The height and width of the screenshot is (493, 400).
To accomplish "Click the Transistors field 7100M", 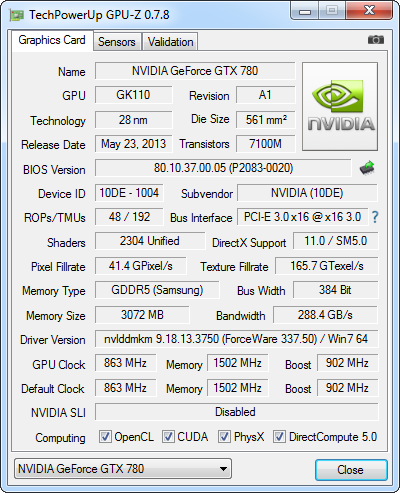I will pos(265,144).
